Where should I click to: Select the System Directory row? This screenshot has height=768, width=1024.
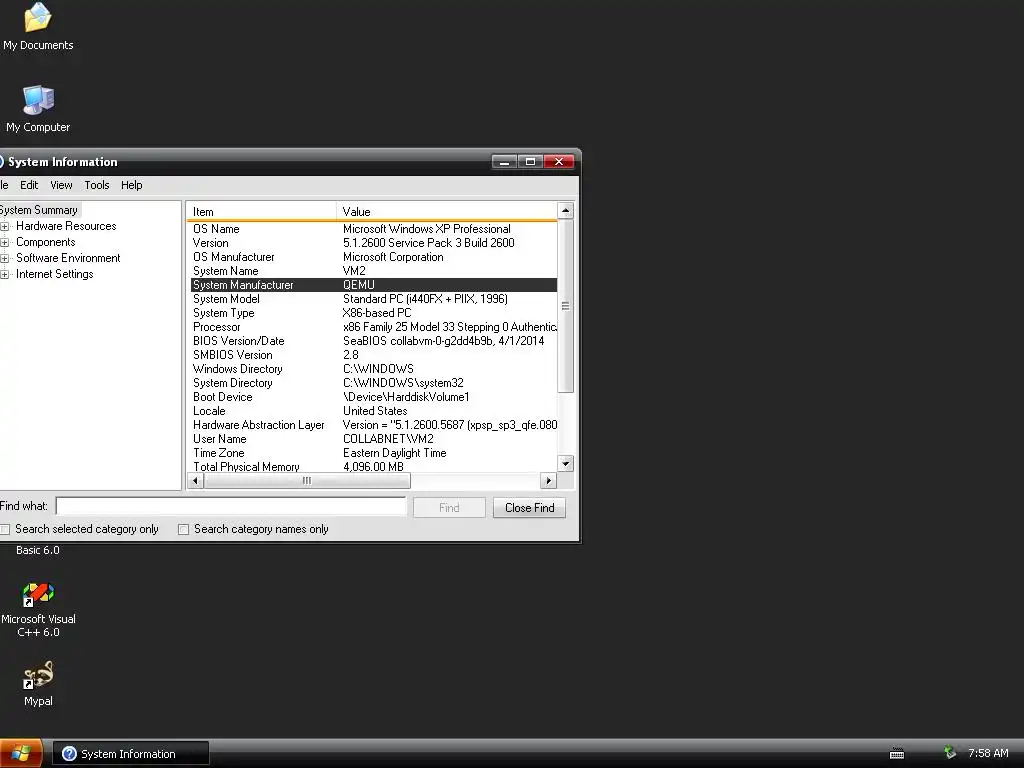(x=374, y=383)
